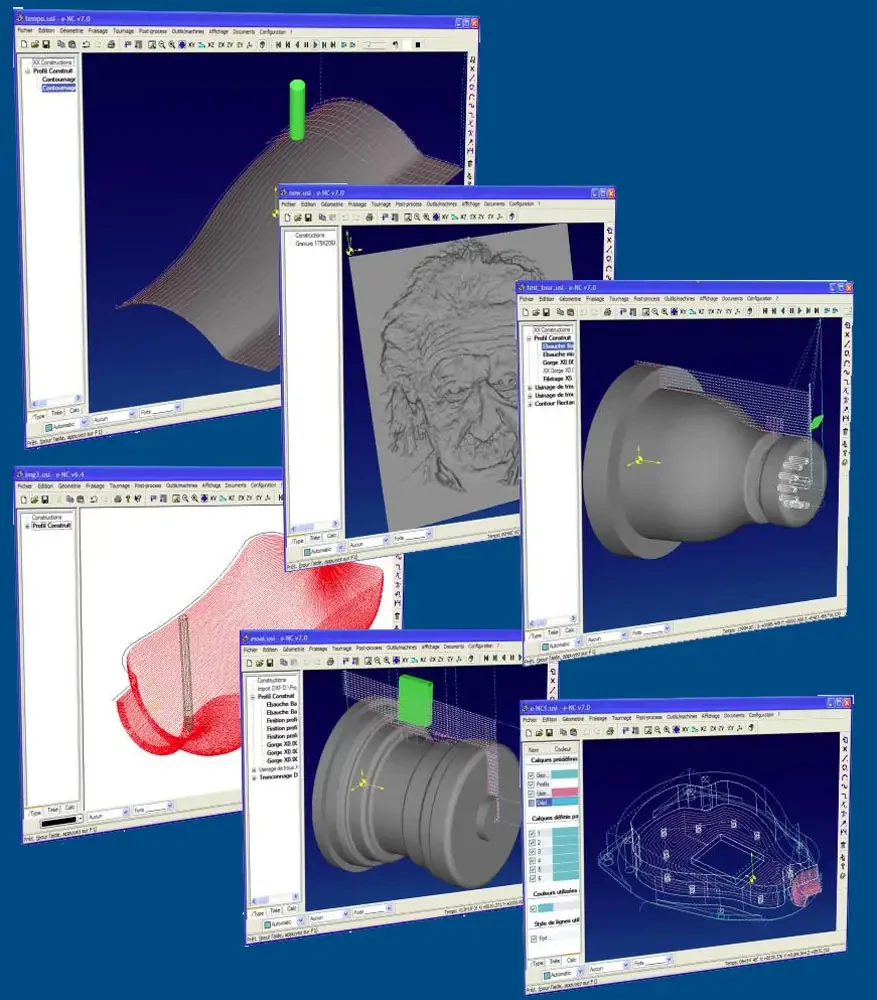
Task: Rewind simulation to start in tempo.usi toolbar
Action: tap(278, 45)
